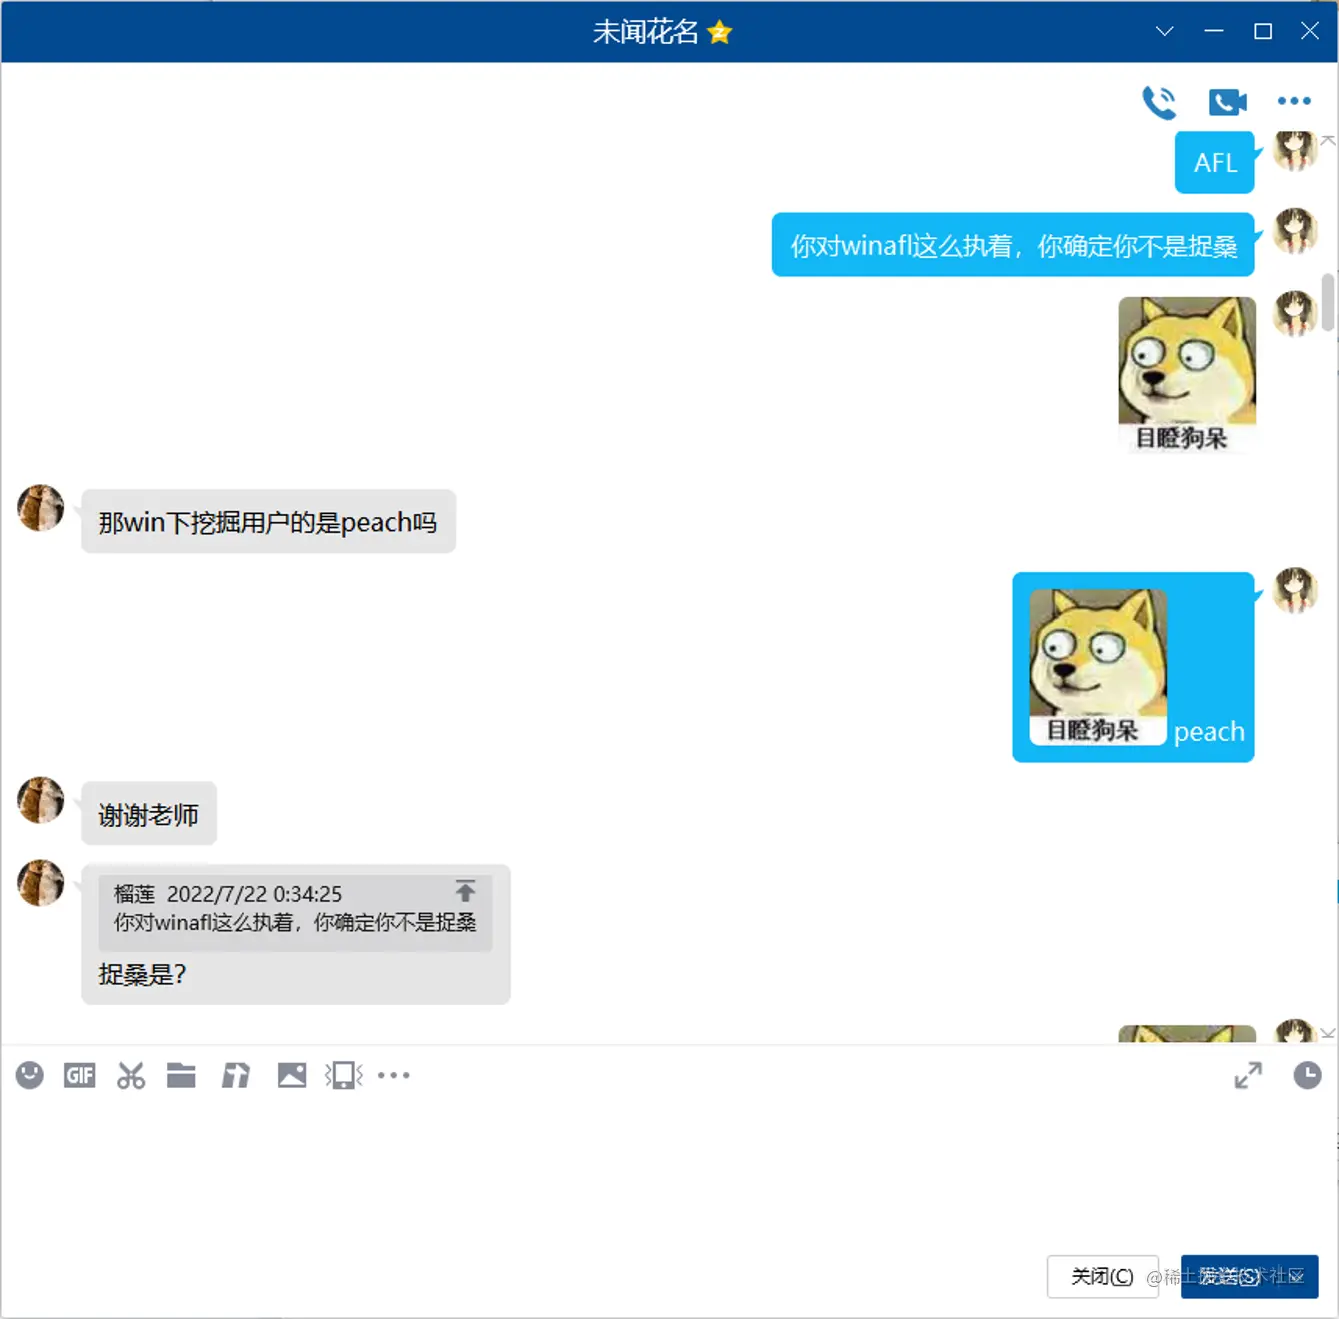The height and width of the screenshot is (1320, 1339).
Task: Click the 谢谢老师 message
Action: (x=148, y=814)
